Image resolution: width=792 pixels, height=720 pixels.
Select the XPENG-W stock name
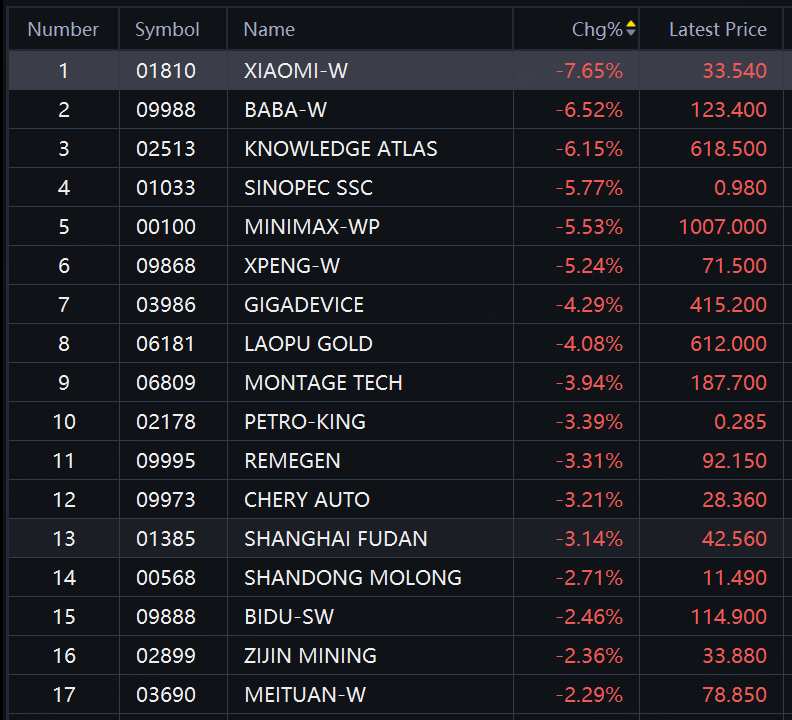click(x=292, y=266)
